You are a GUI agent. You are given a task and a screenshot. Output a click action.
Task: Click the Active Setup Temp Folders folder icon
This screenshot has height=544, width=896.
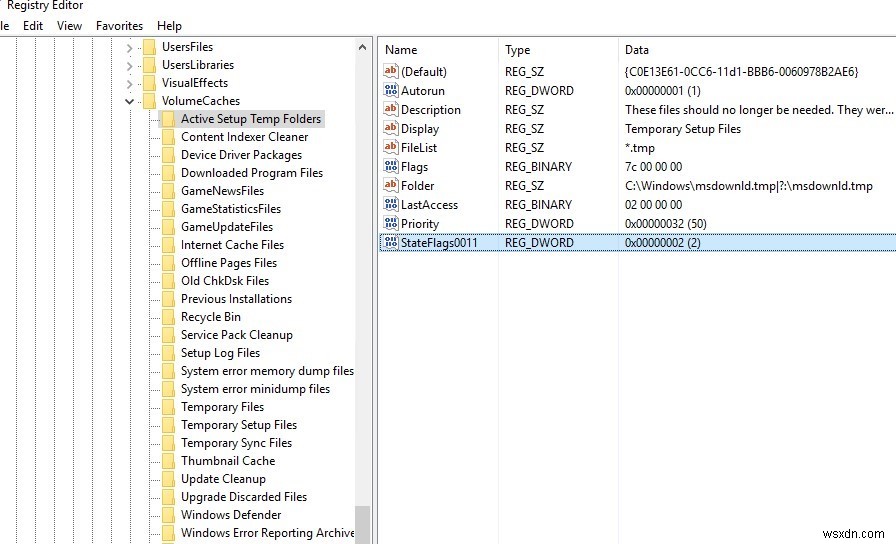click(168, 119)
